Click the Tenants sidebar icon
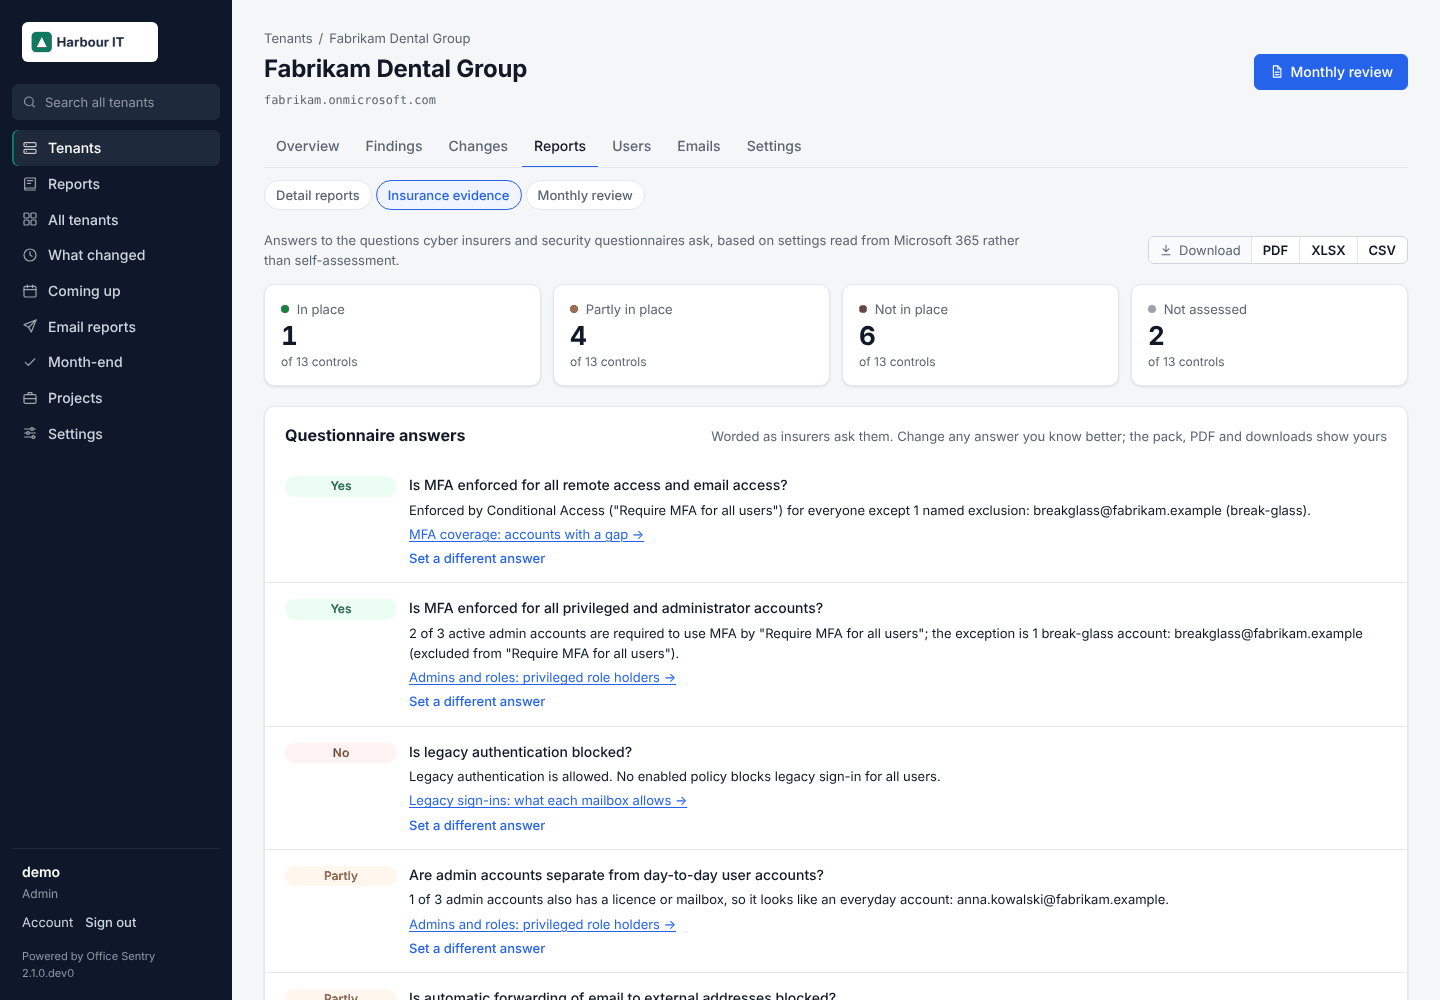This screenshot has width=1440, height=1000. pos(30,148)
